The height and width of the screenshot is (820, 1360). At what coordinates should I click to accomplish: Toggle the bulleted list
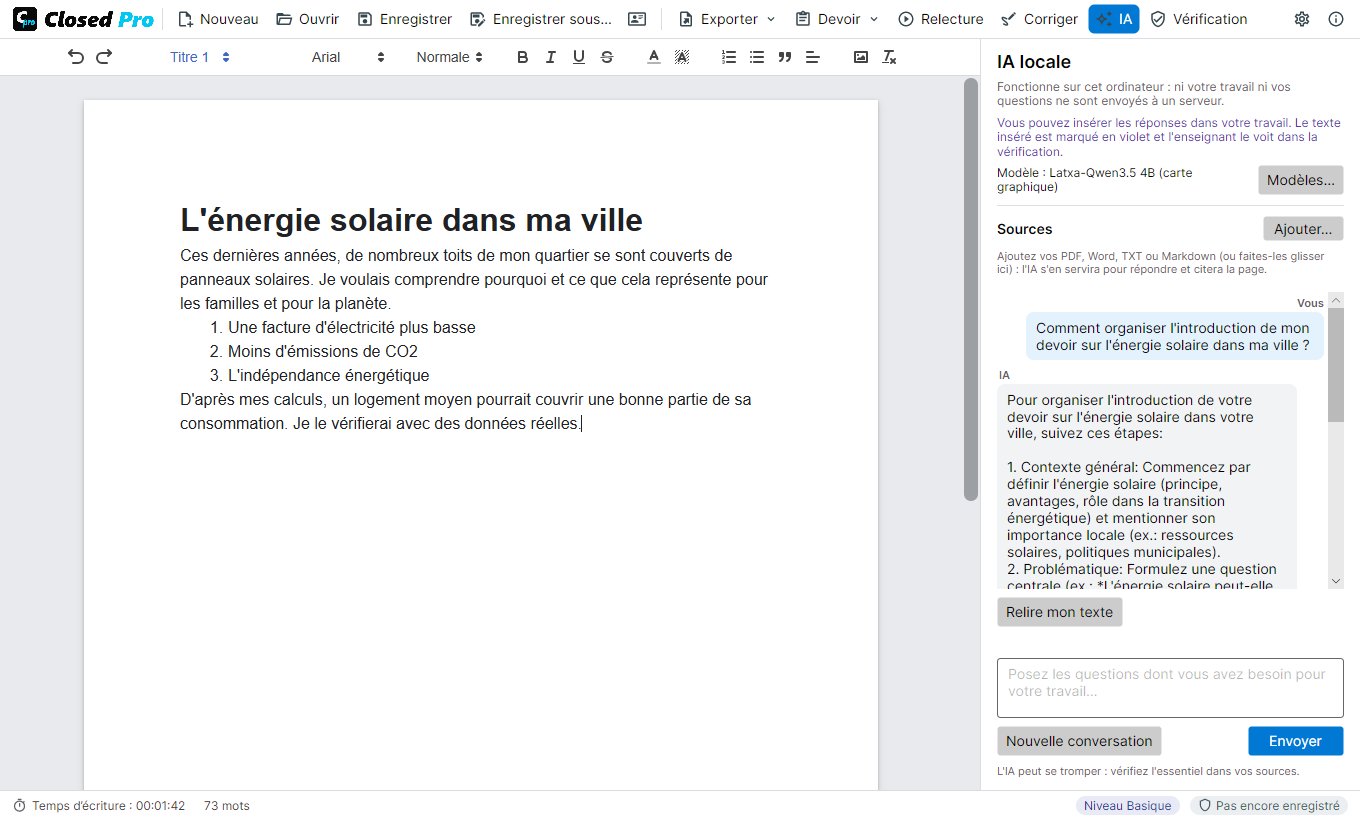[x=757, y=57]
